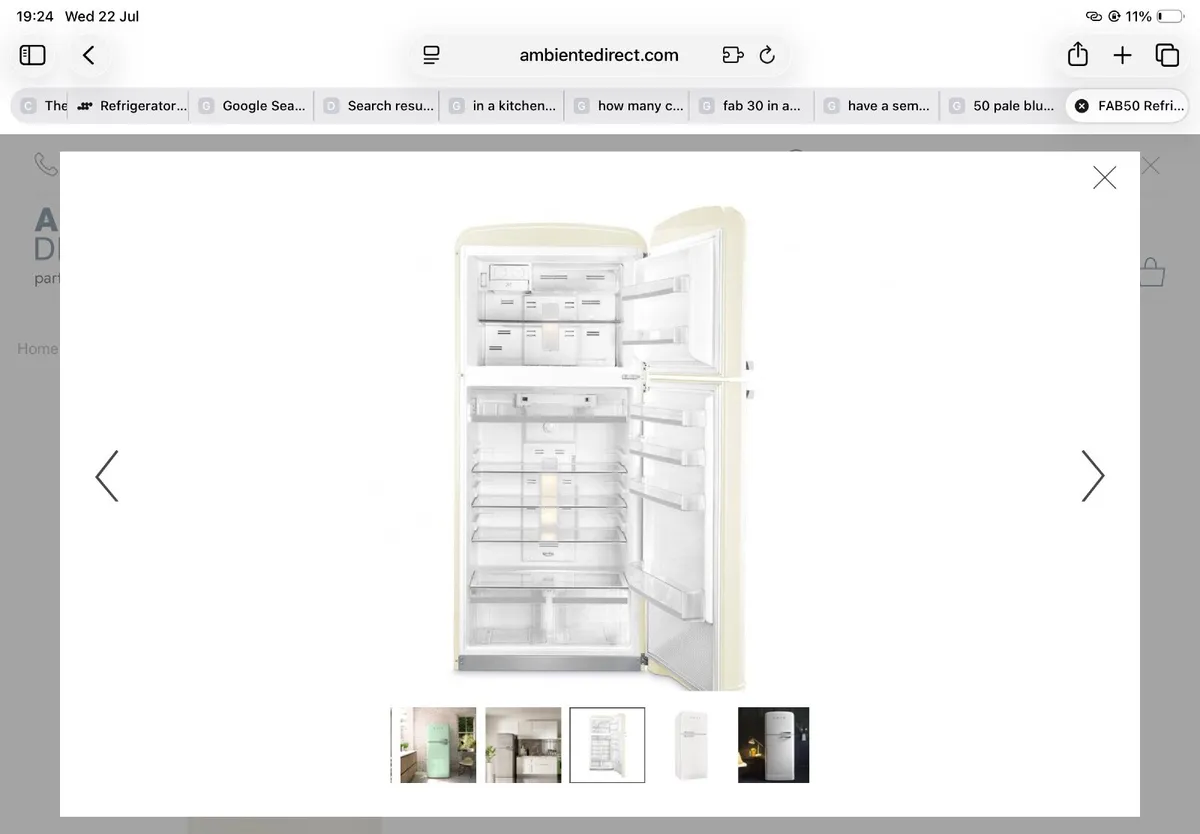Open the extensions icon in address bar

pyautogui.click(x=733, y=55)
